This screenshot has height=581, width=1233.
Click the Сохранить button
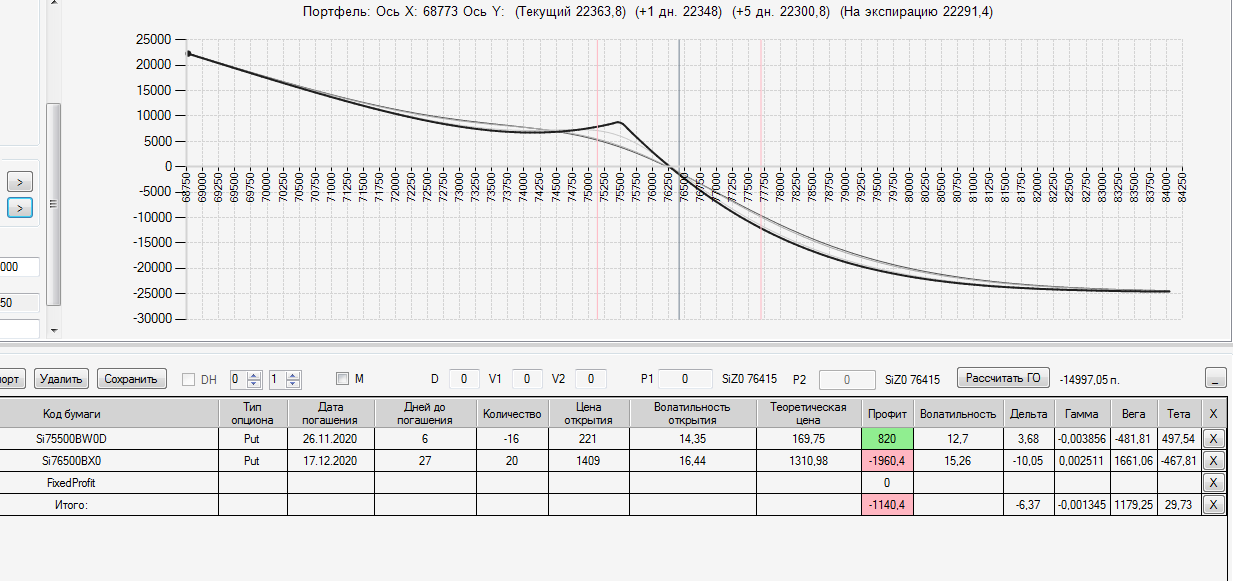(x=131, y=379)
